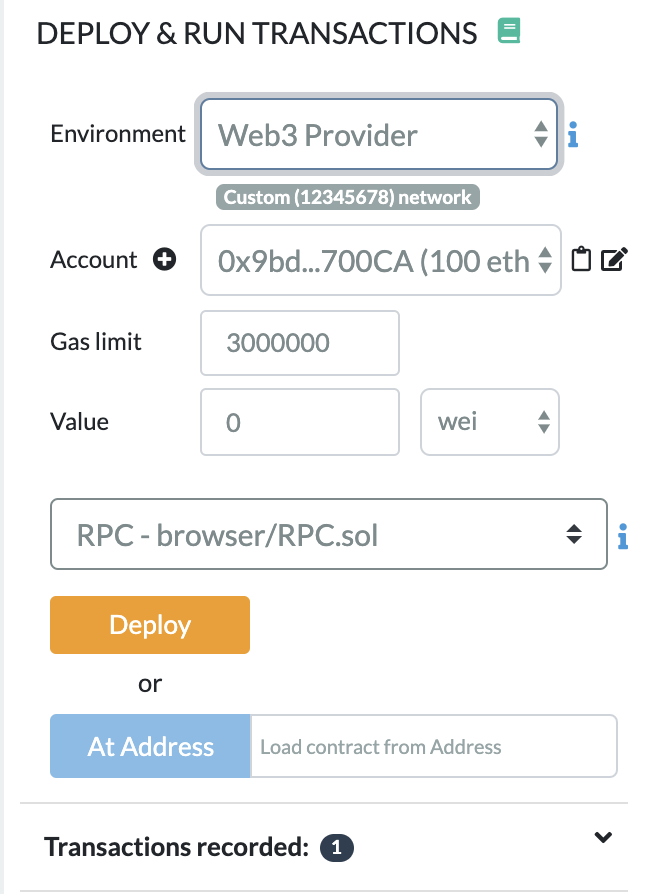Click info icon beside contract selector
Screen dimensions: 646x894
tap(622, 537)
